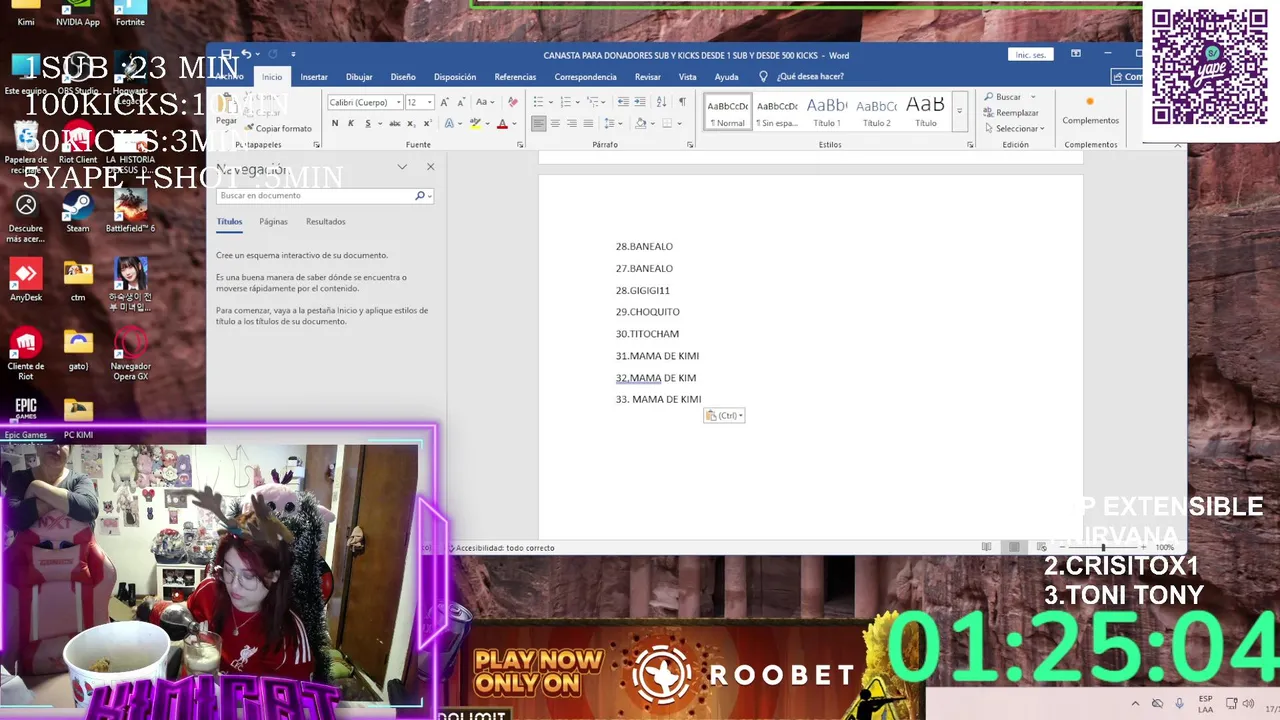This screenshot has width=1280, height=720.
Task: Open the Seleccionar dropdown
Action: pos(1015,128)
